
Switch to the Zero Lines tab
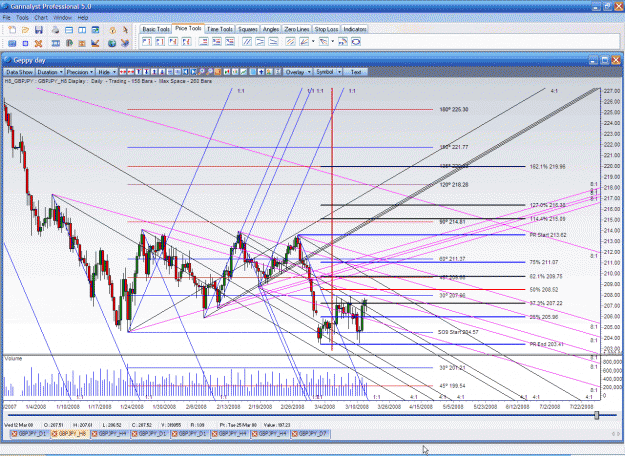point(297,29)
